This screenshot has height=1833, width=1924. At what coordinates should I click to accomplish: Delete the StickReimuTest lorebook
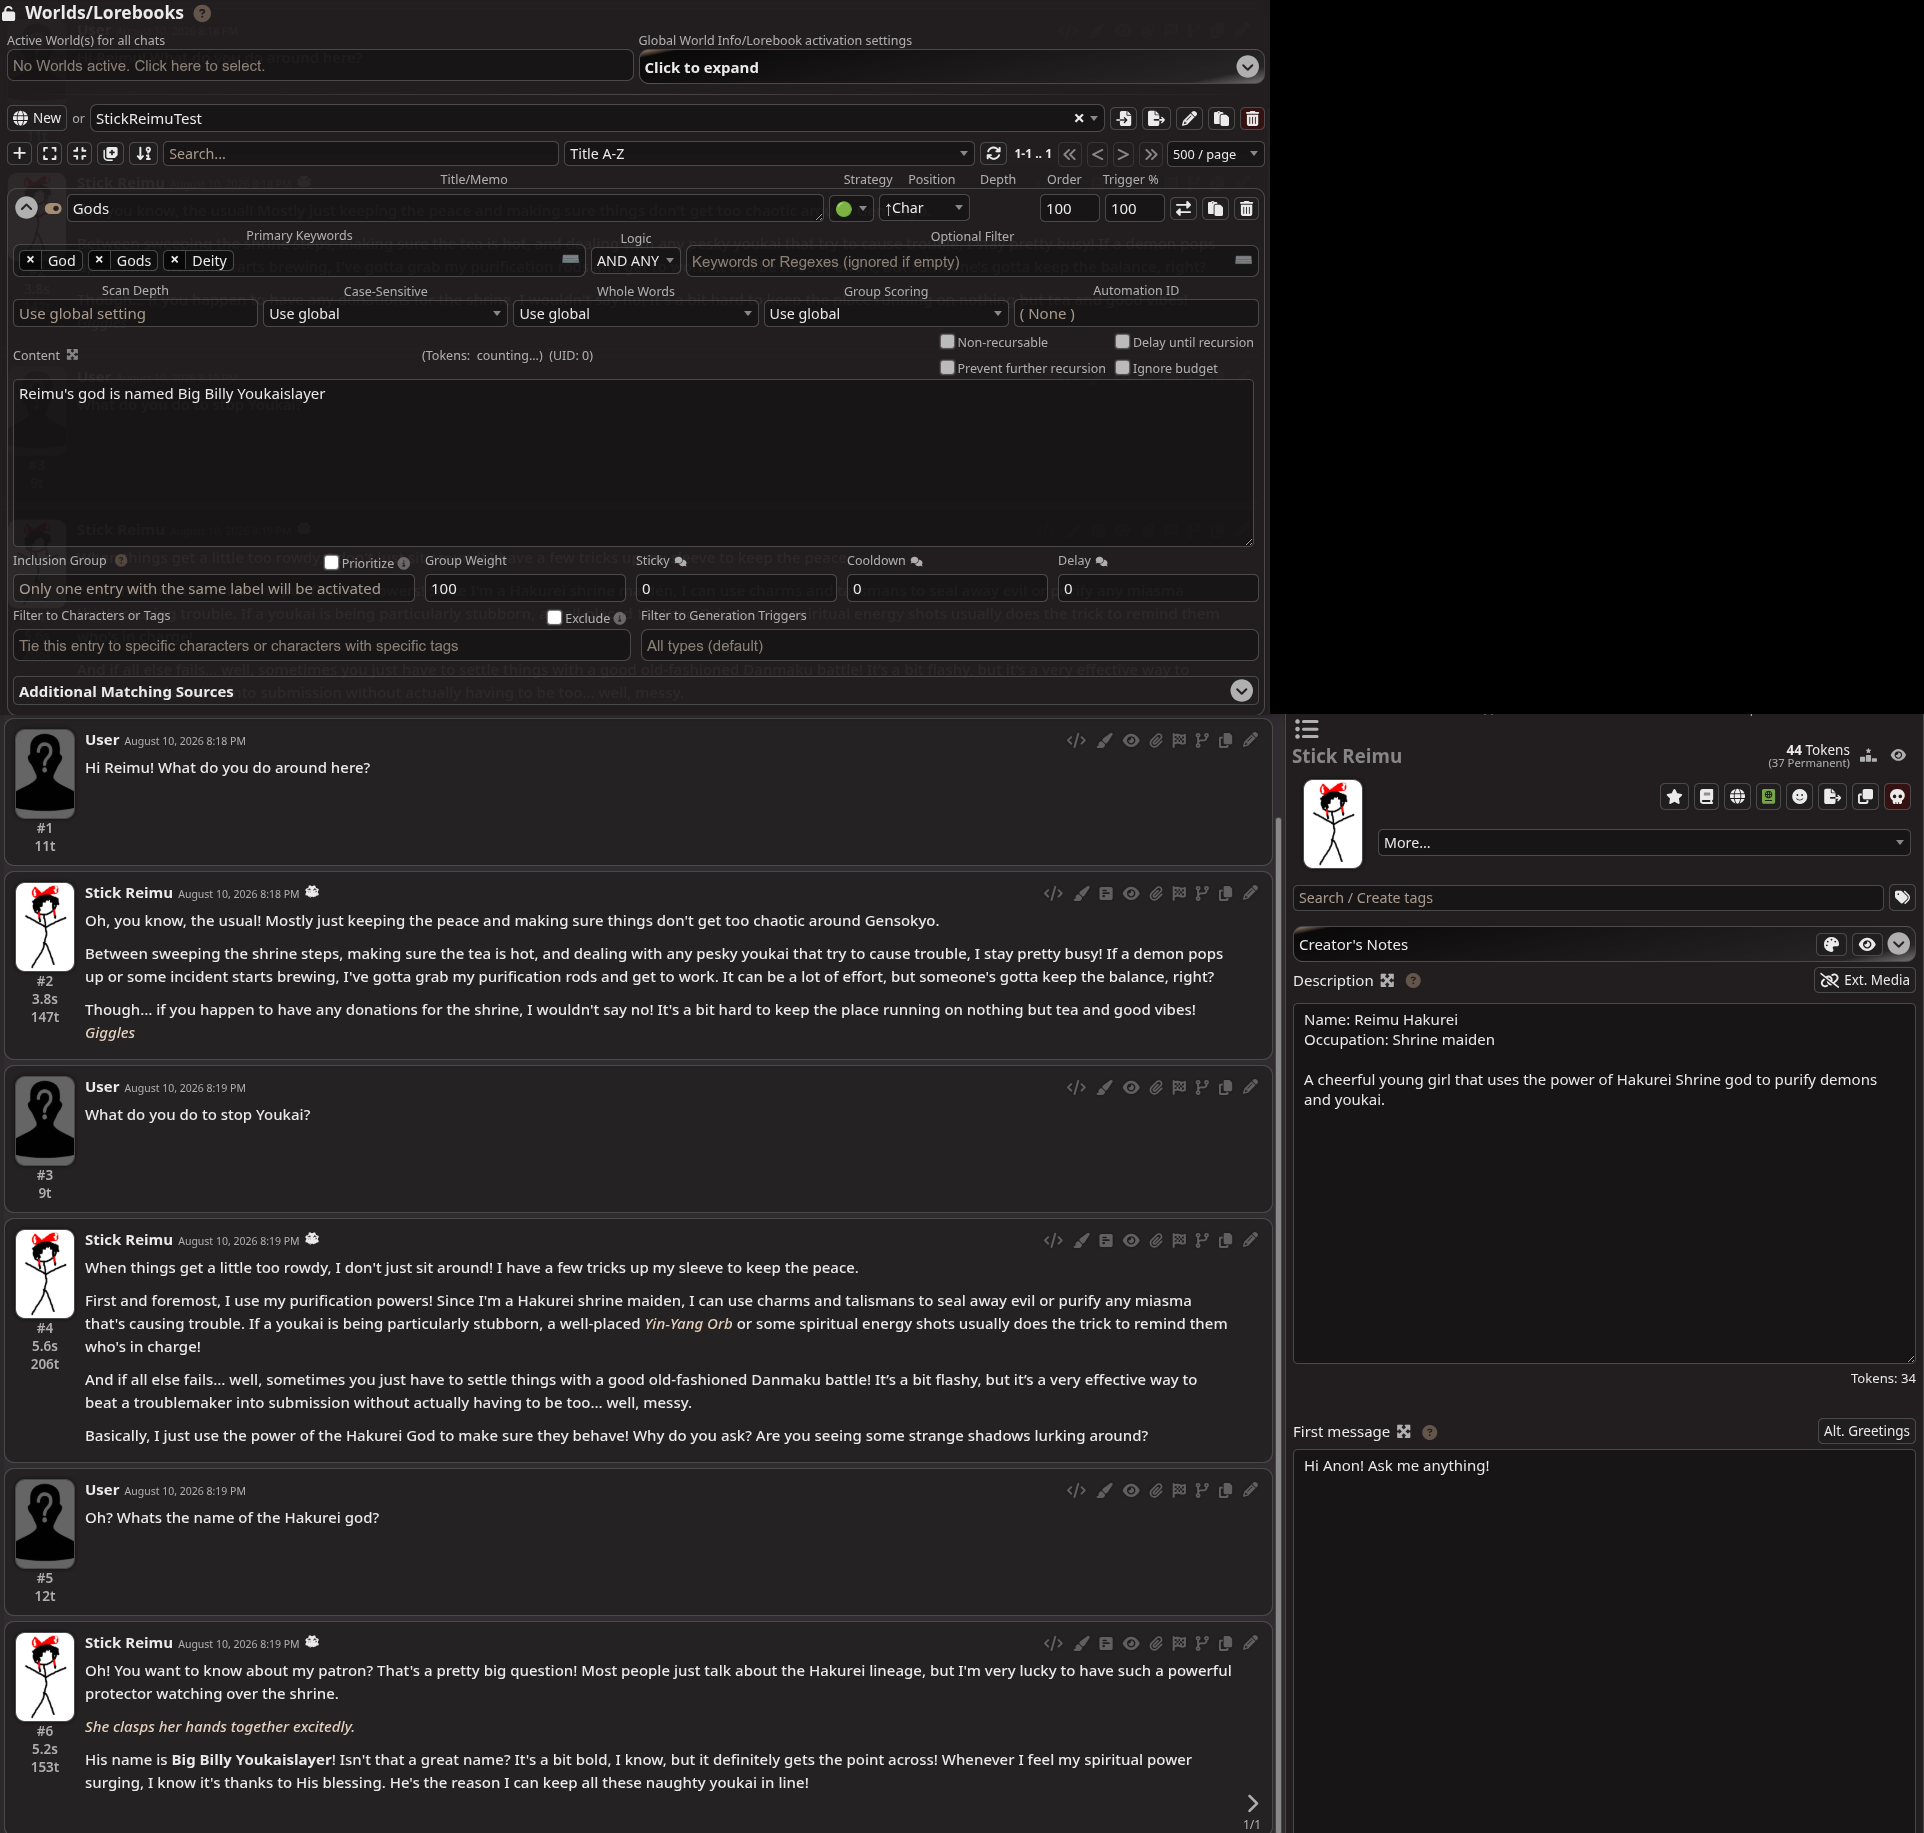(x=1252, y=118)
